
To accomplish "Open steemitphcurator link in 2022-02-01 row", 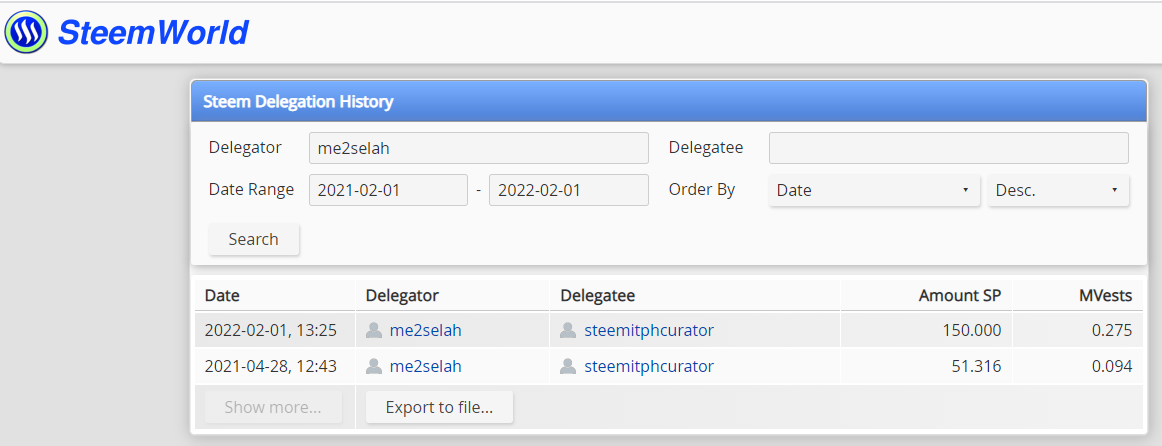I will (x=649, y=330).
